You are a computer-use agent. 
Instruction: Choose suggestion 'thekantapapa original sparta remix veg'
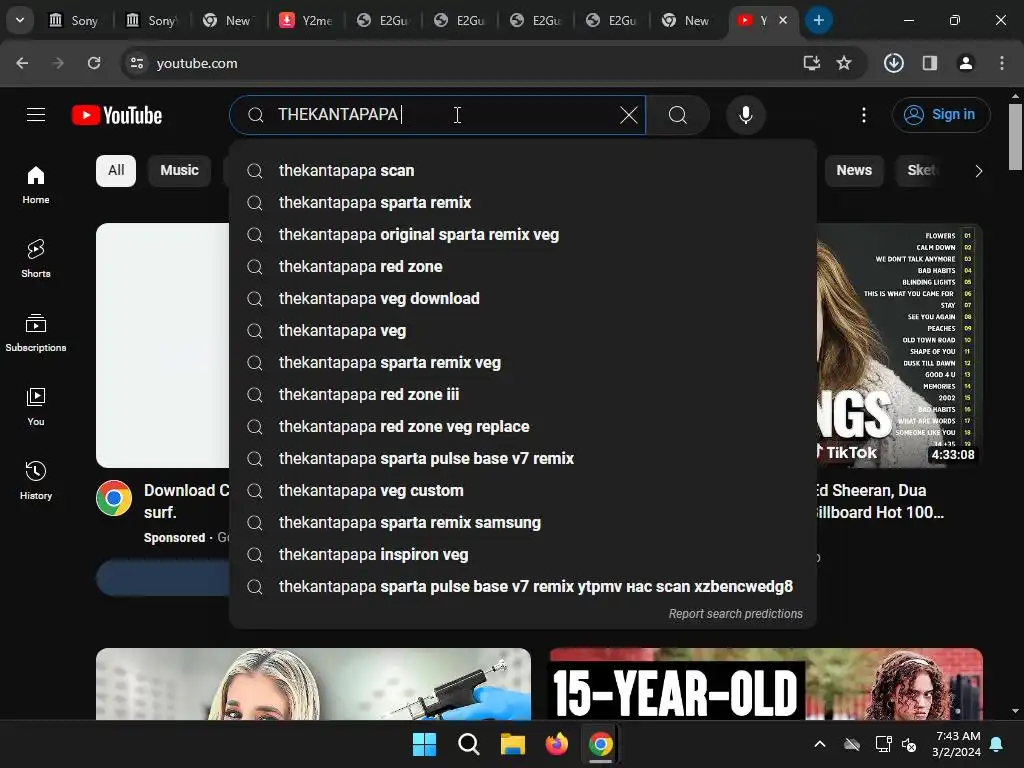(522, 234)
